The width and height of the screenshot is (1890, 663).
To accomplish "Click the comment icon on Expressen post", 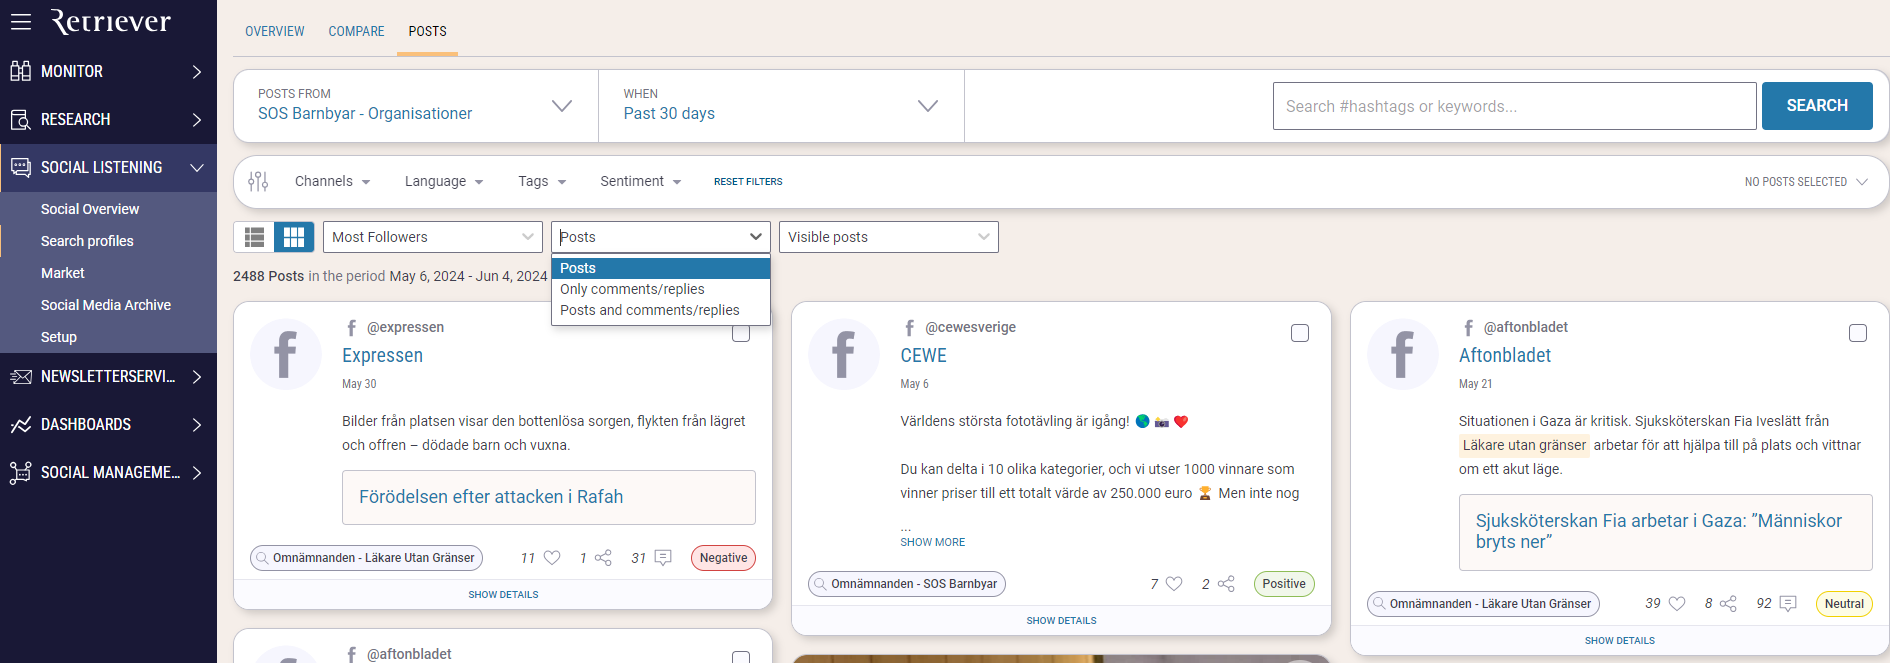I will tap(662, 558).
